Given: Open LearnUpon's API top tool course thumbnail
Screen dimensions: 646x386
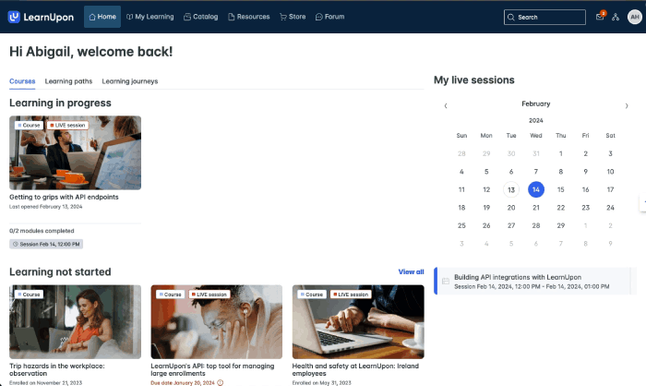Looking at the screenshot, I should [216, 322].
